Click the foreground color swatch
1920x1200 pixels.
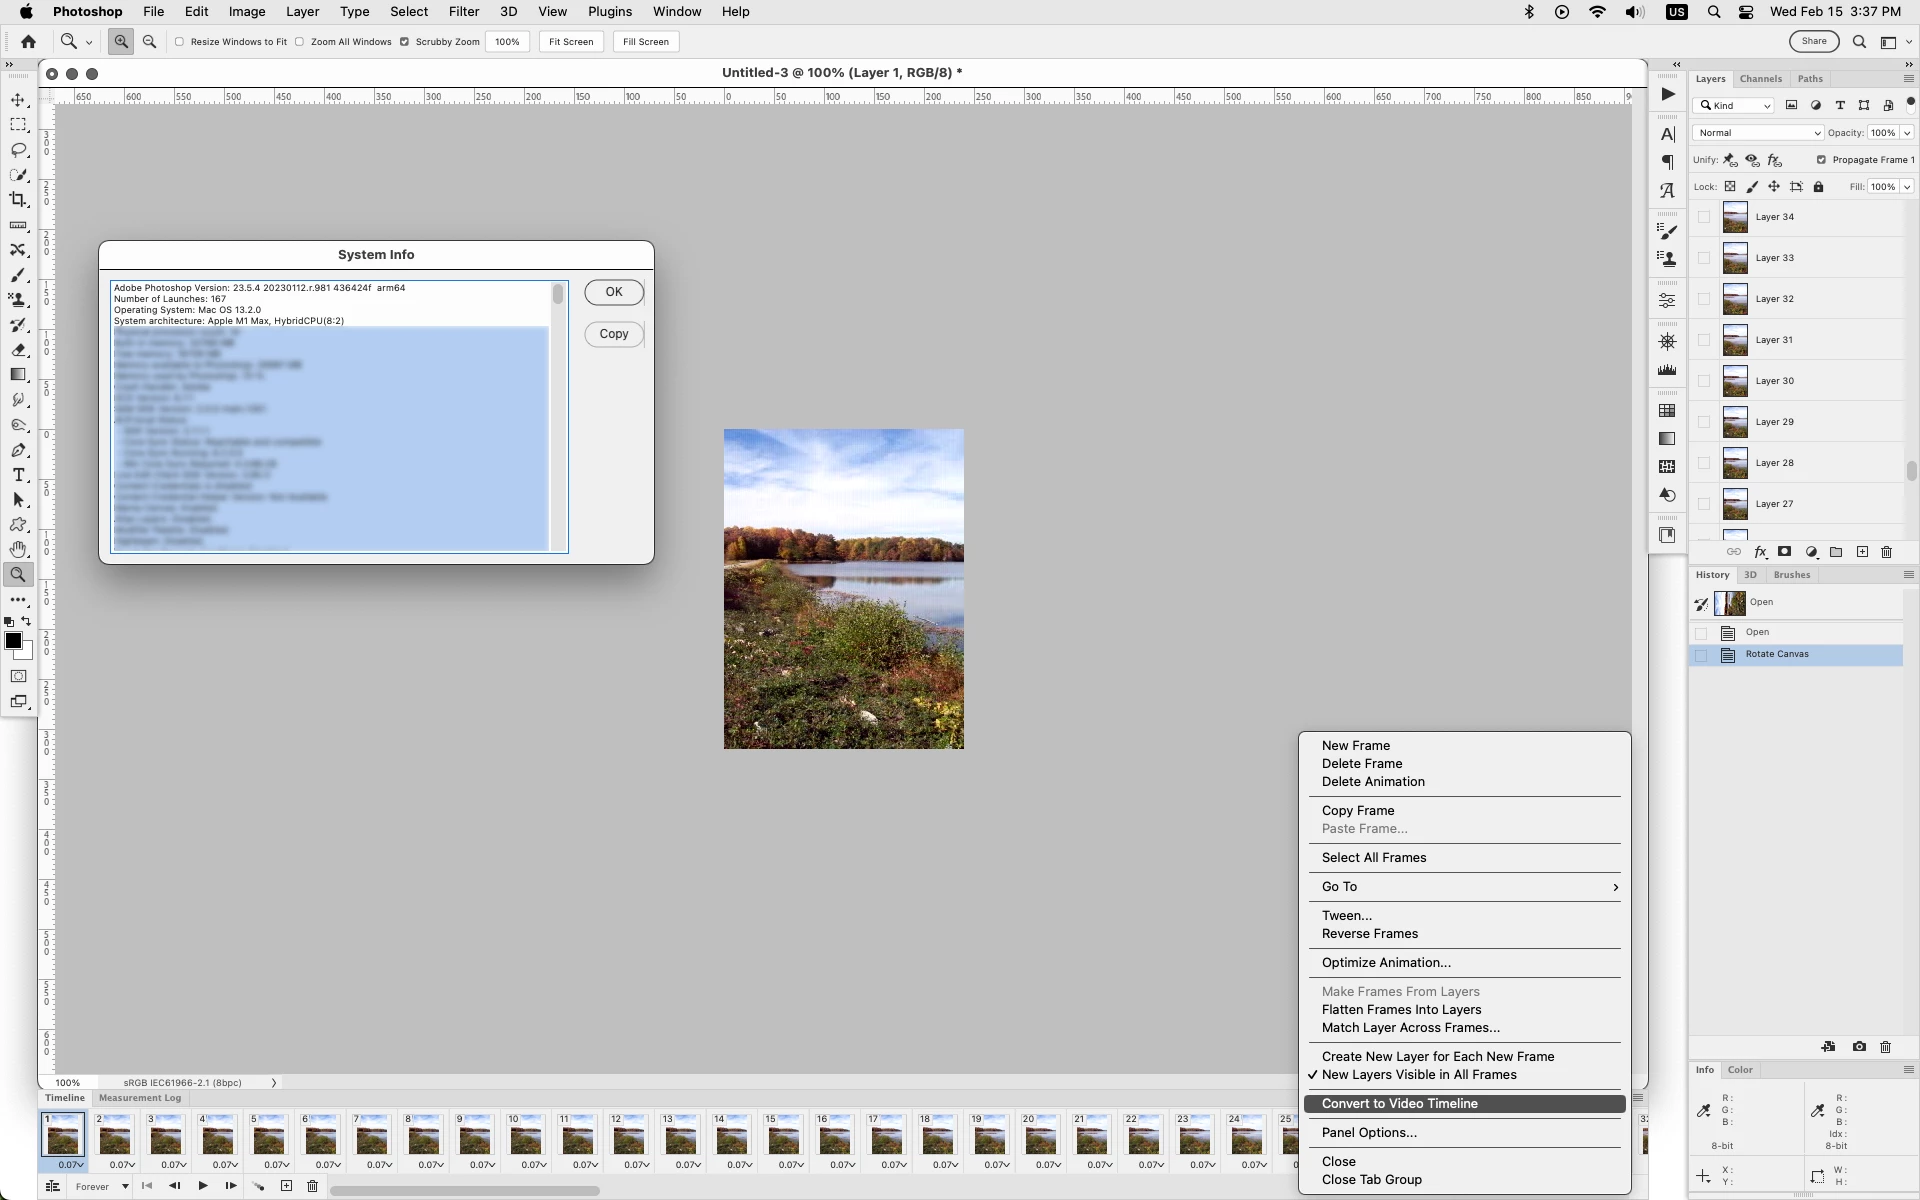click(13, 642)
